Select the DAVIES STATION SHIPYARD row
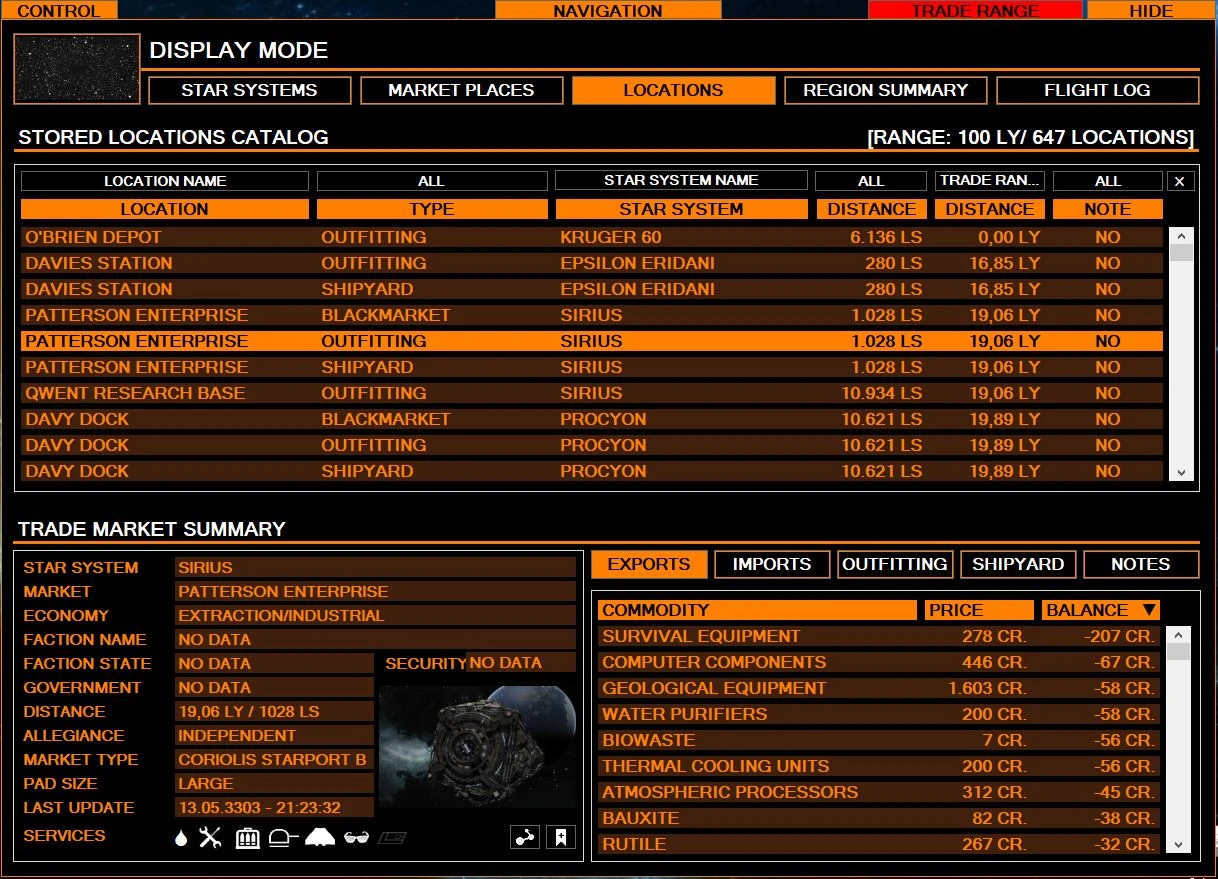This screenshot has height=879, width=1218. (x=592, y=289)
